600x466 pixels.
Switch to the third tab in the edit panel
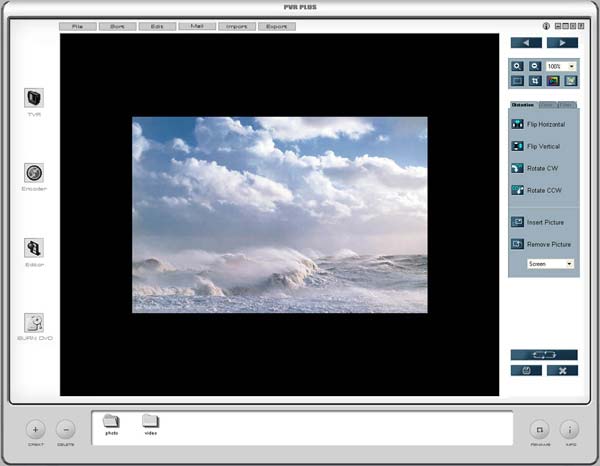coord(567,105)
